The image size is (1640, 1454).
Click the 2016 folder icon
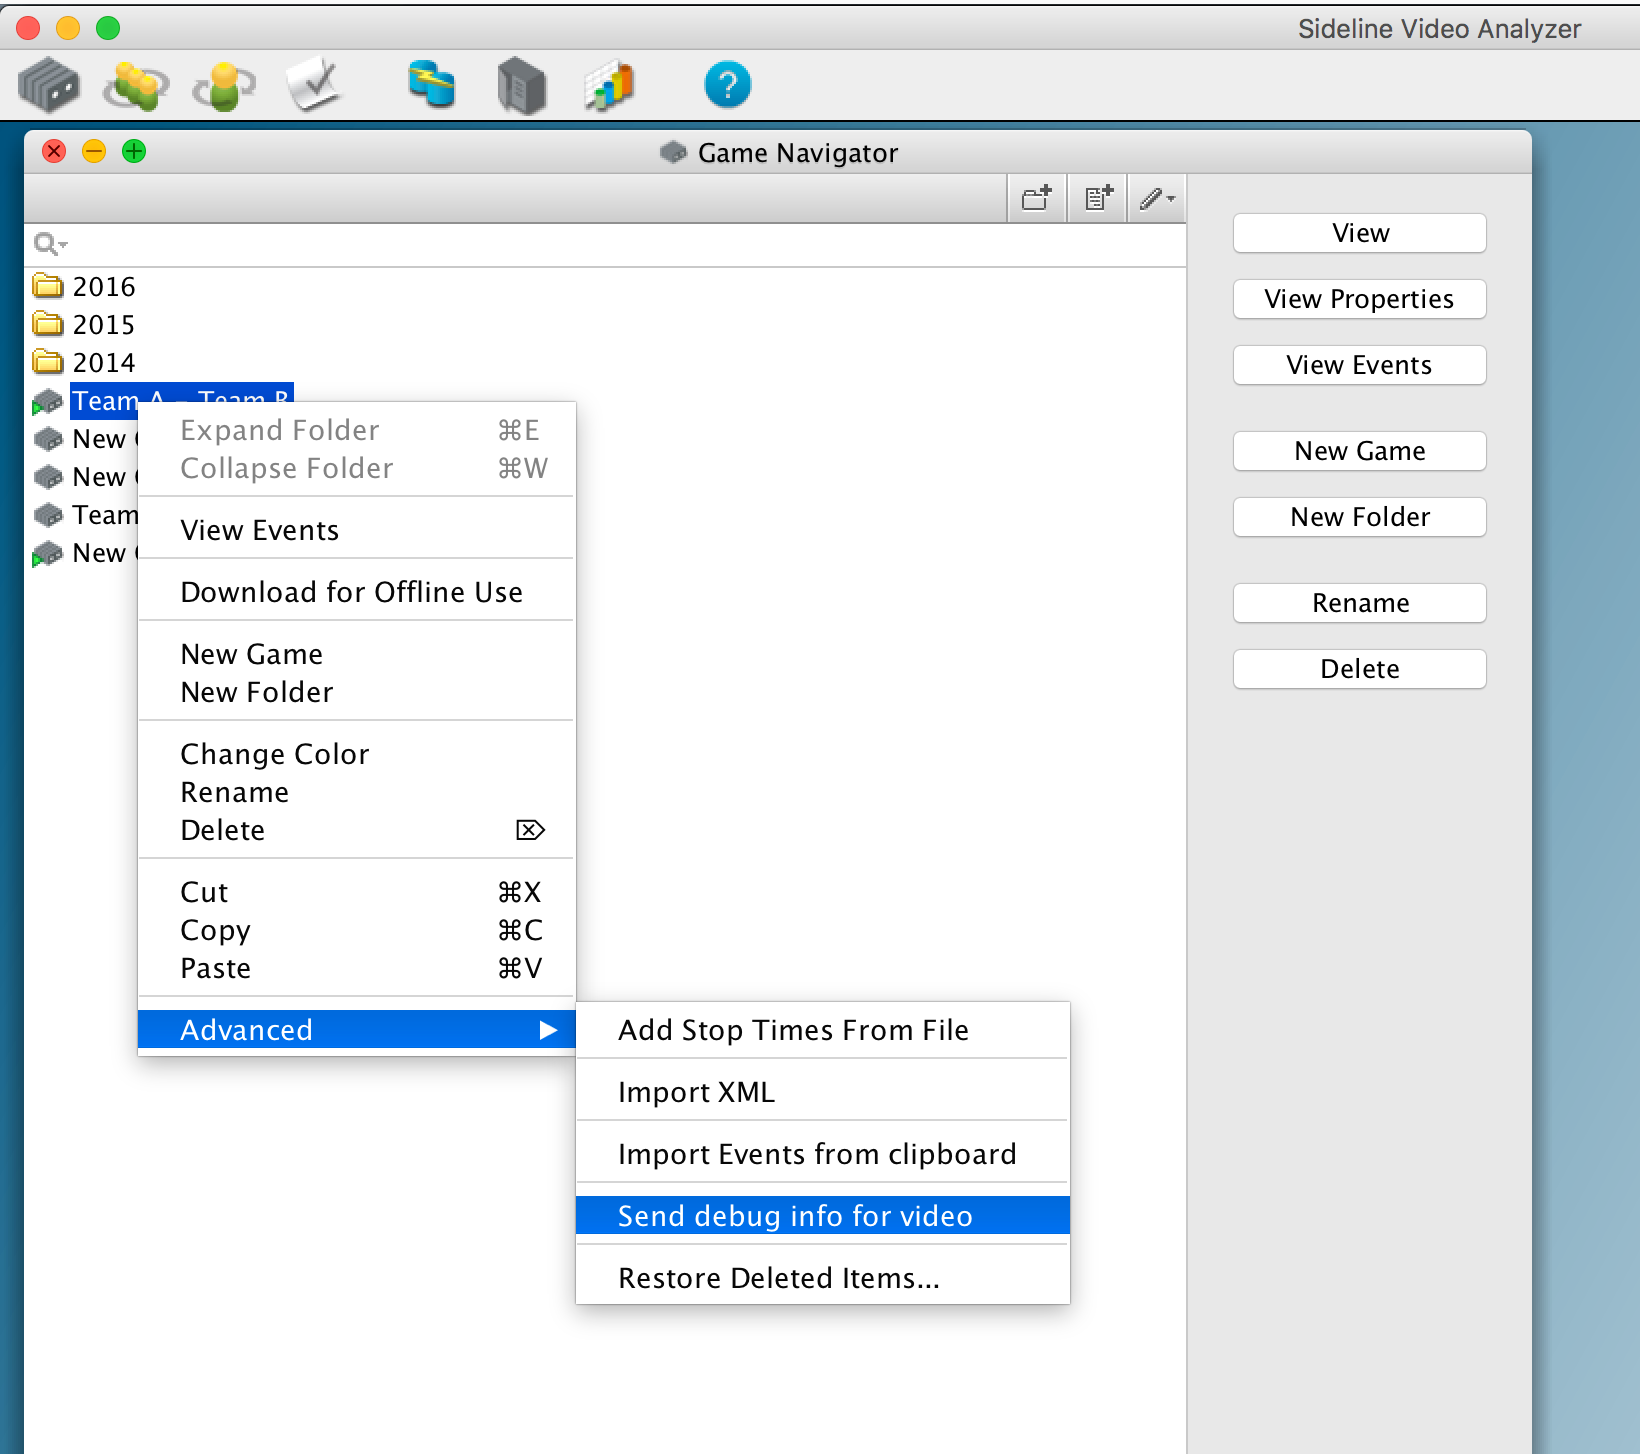coord(48,286)
